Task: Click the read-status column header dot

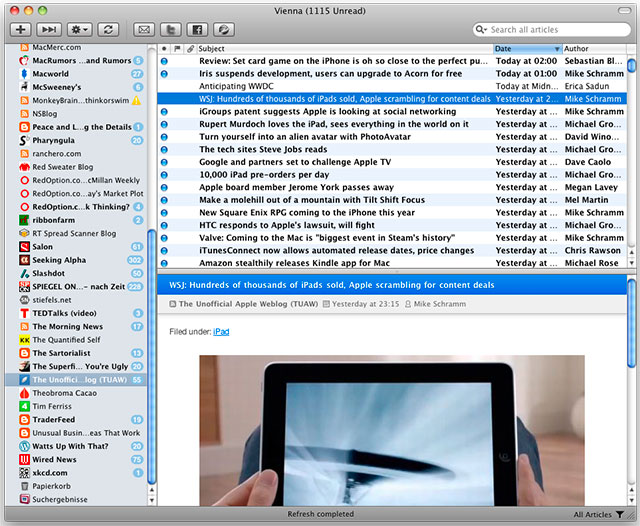Action: [164, 49]
